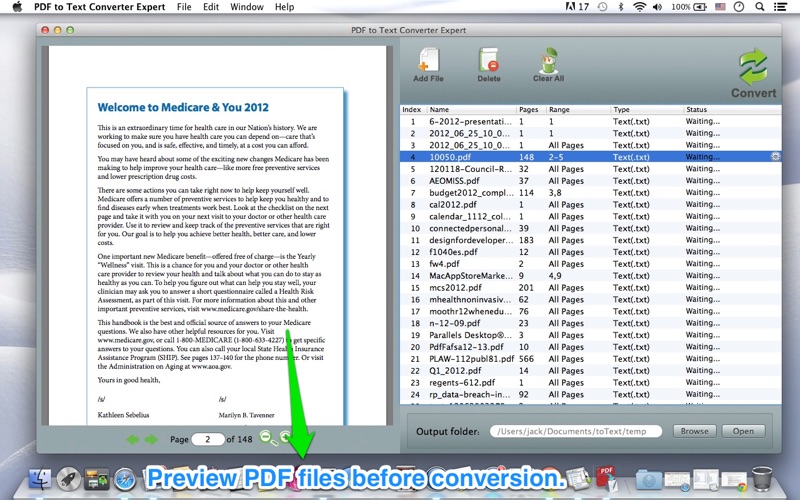The height and width of the screenshot is (500, 800).
Task: Click the output folder path field
Action: pyautogui.click(x=577, y=431)
